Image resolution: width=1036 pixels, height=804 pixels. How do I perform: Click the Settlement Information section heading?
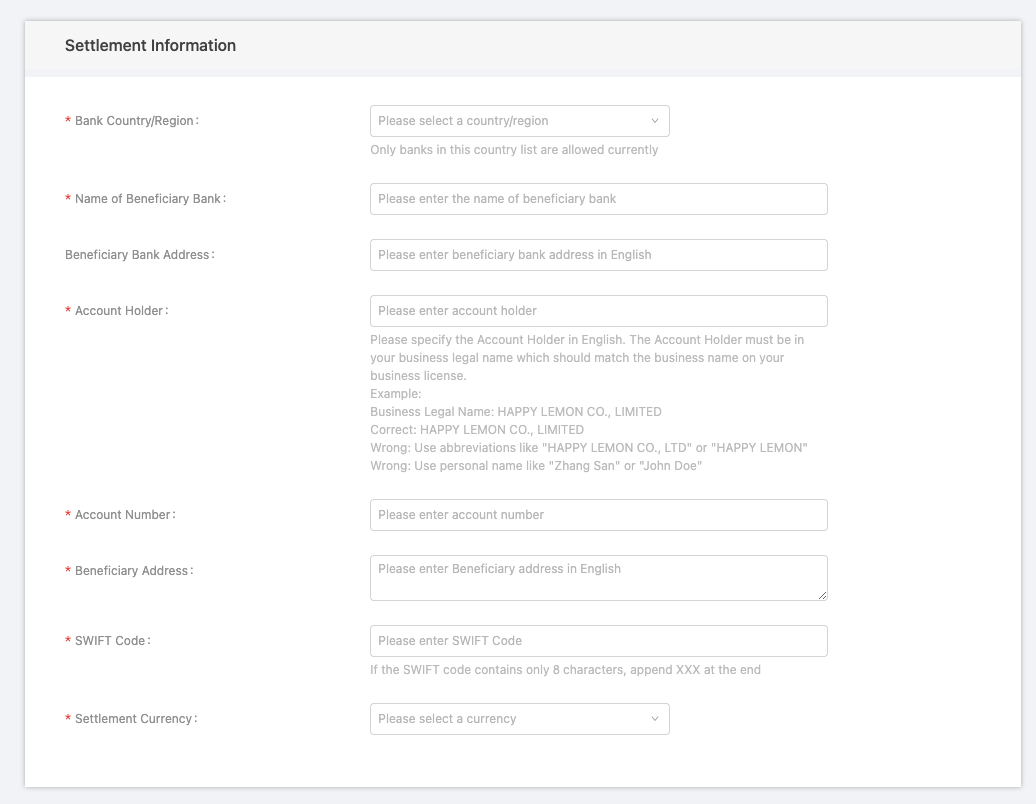pyautogui.click(x=150, y=46)
